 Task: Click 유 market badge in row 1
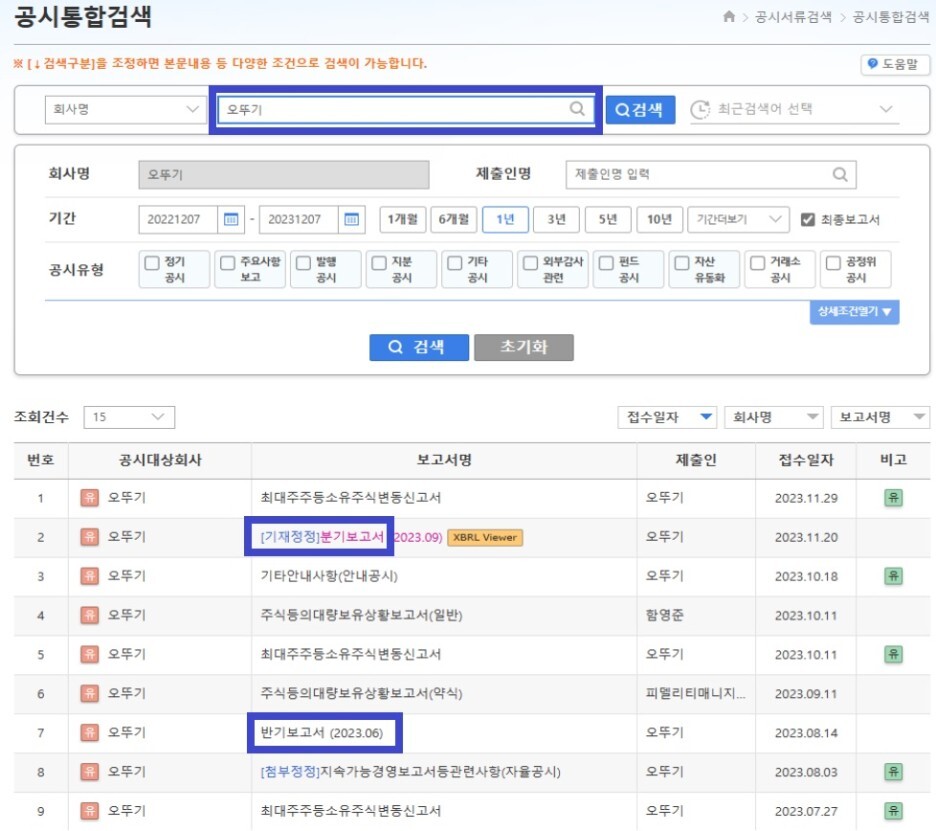90,497
